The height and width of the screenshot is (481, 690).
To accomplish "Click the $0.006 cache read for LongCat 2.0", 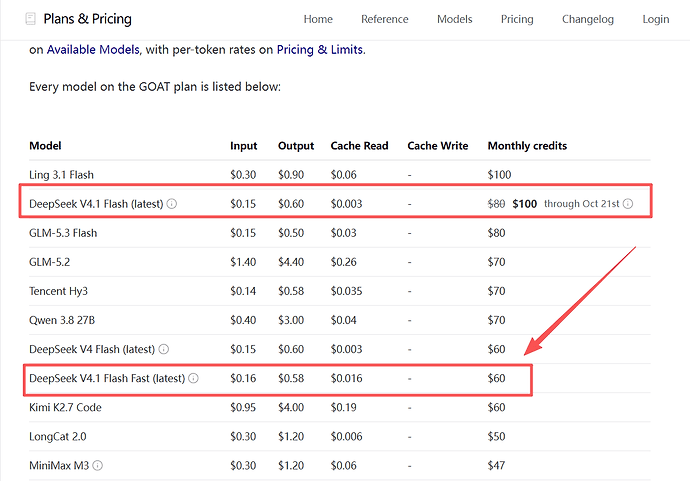I will click(346, 436).
